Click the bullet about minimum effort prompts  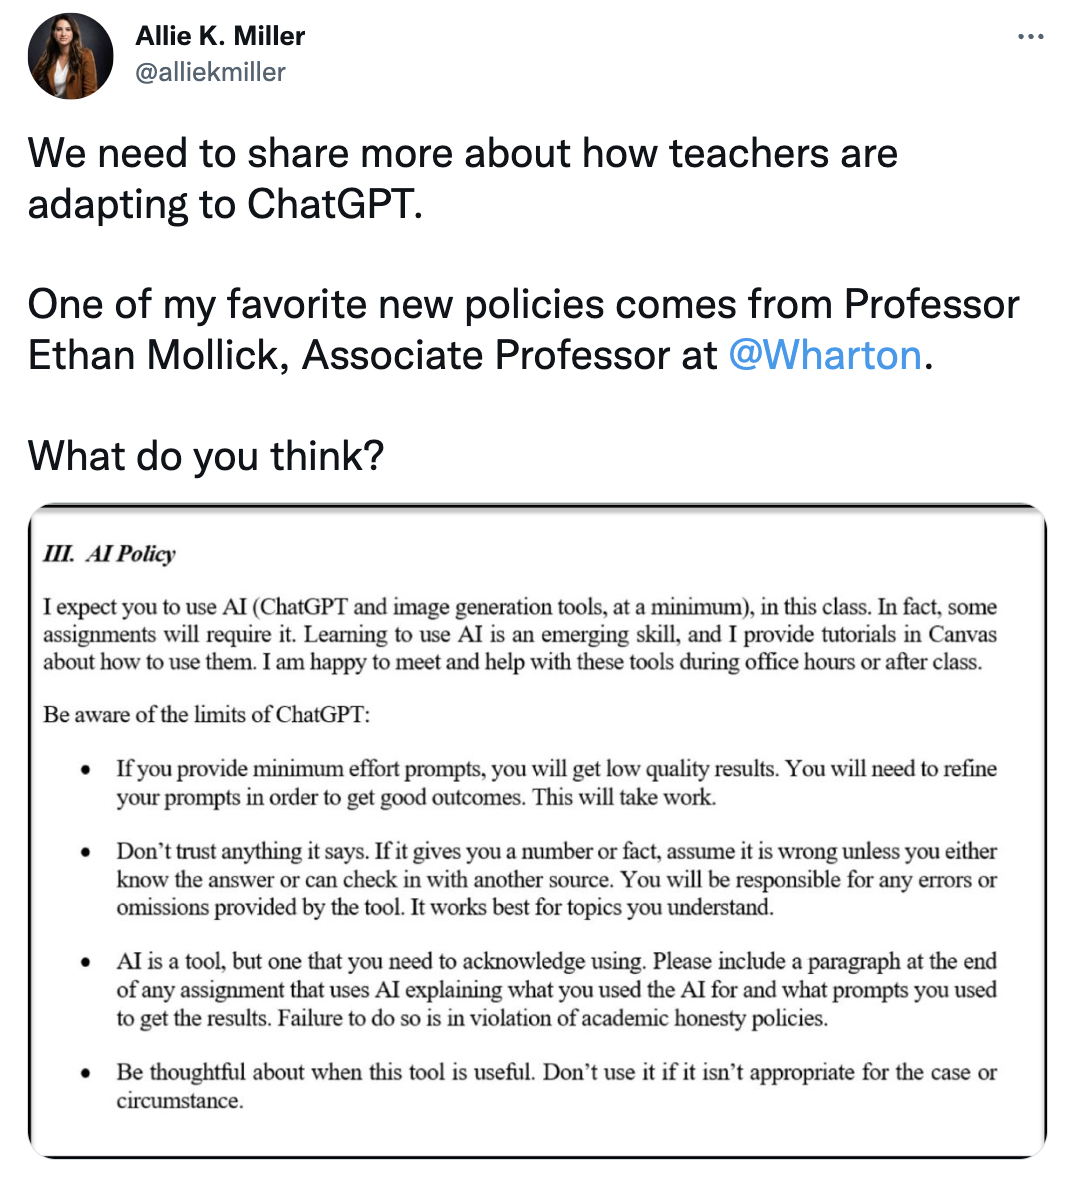pos(556,783)
